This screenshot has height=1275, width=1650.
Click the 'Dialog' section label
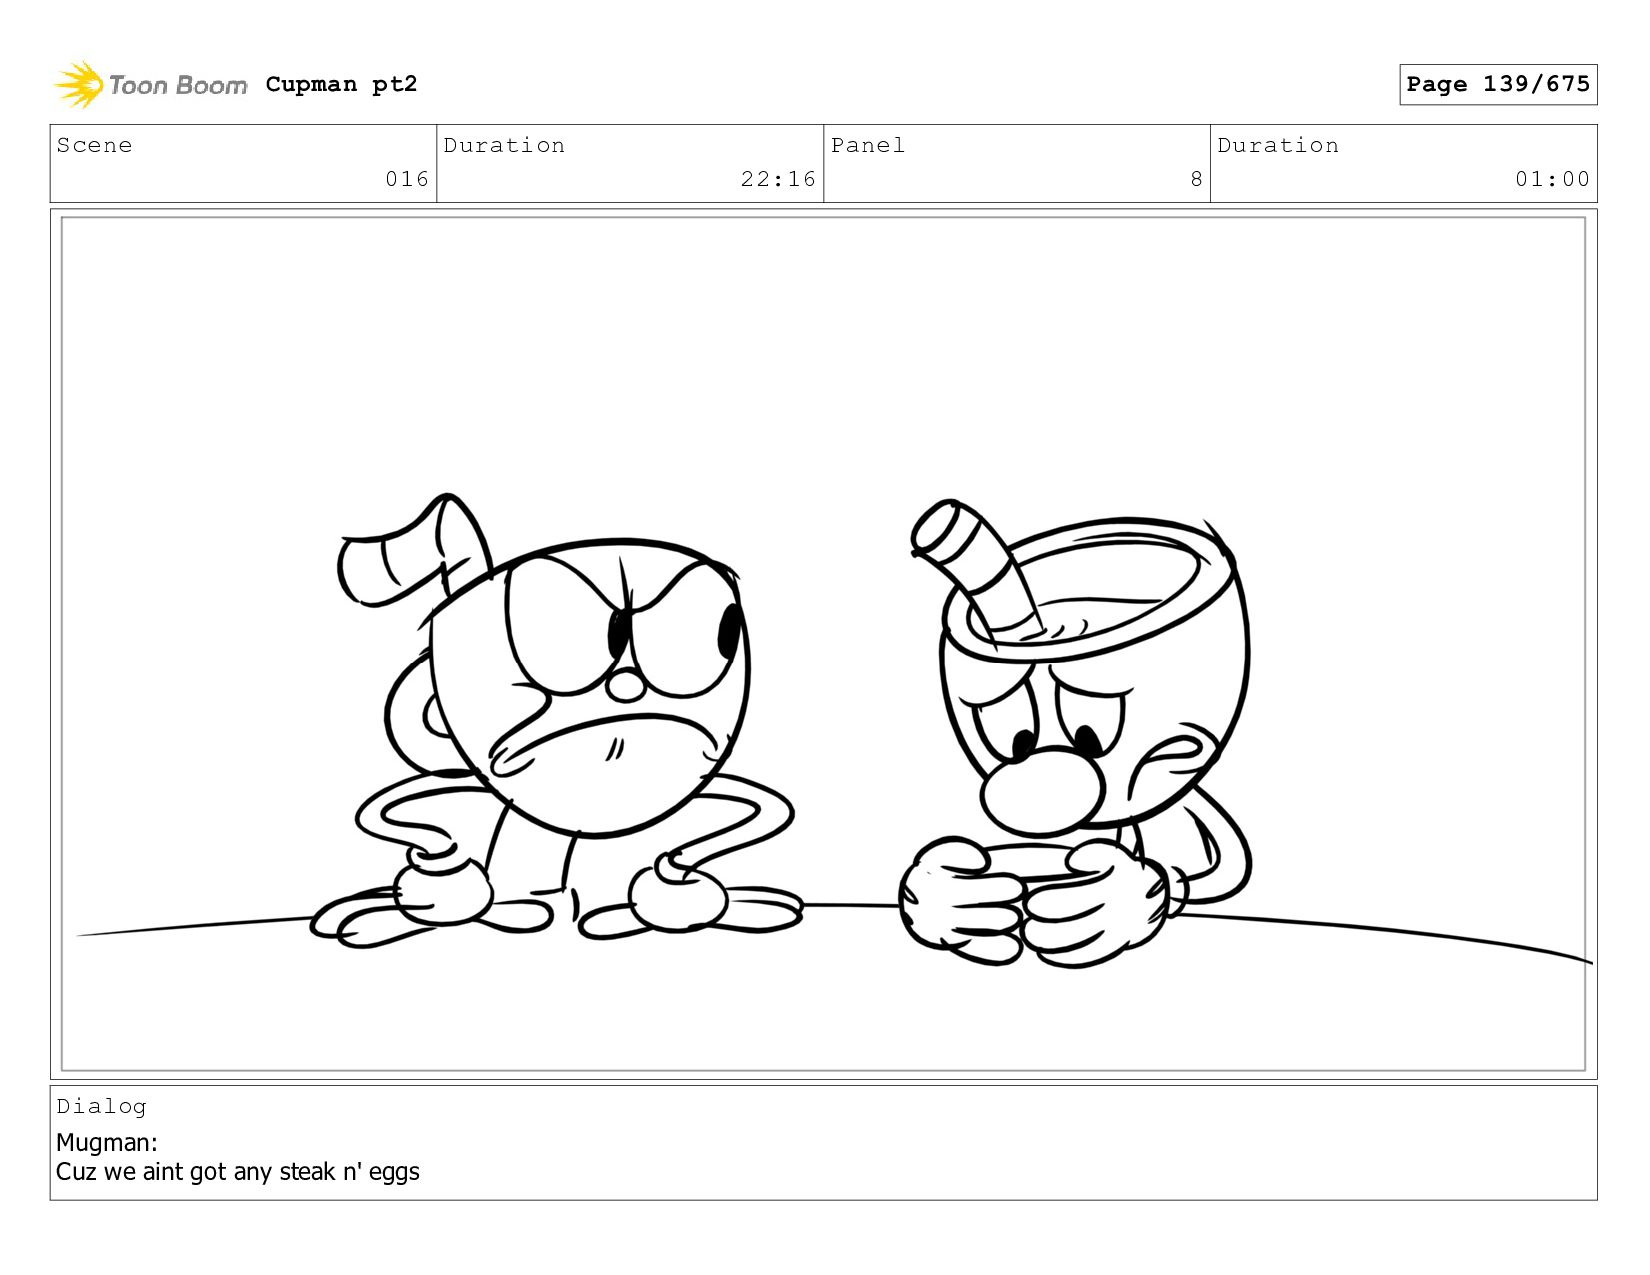tap(101, 1106)
